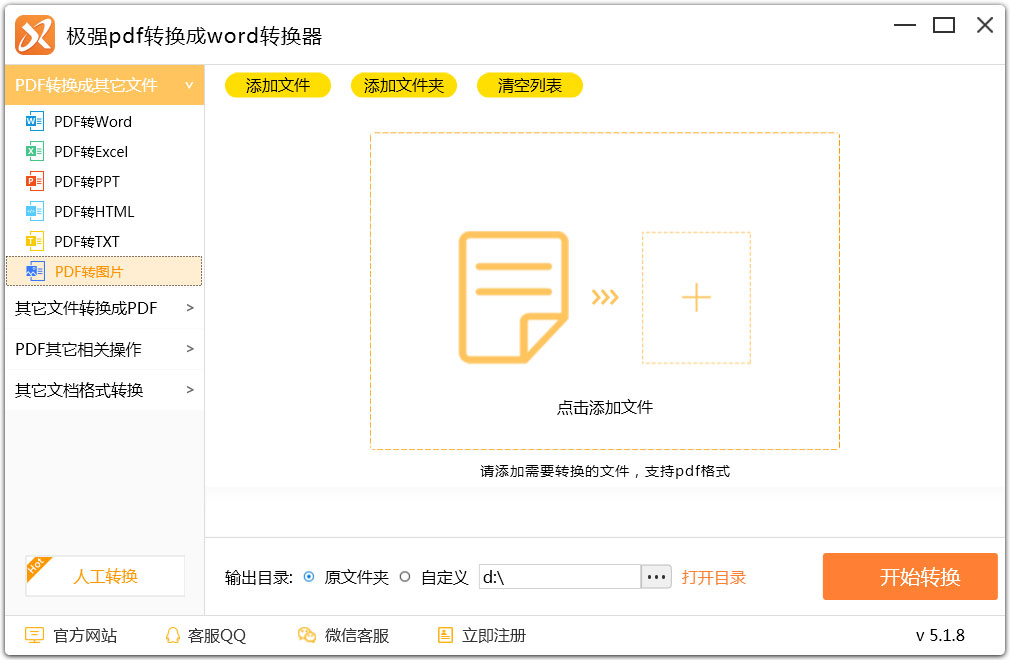Click the 添加文件 button

pyautogui.click(x=278, y=86)
